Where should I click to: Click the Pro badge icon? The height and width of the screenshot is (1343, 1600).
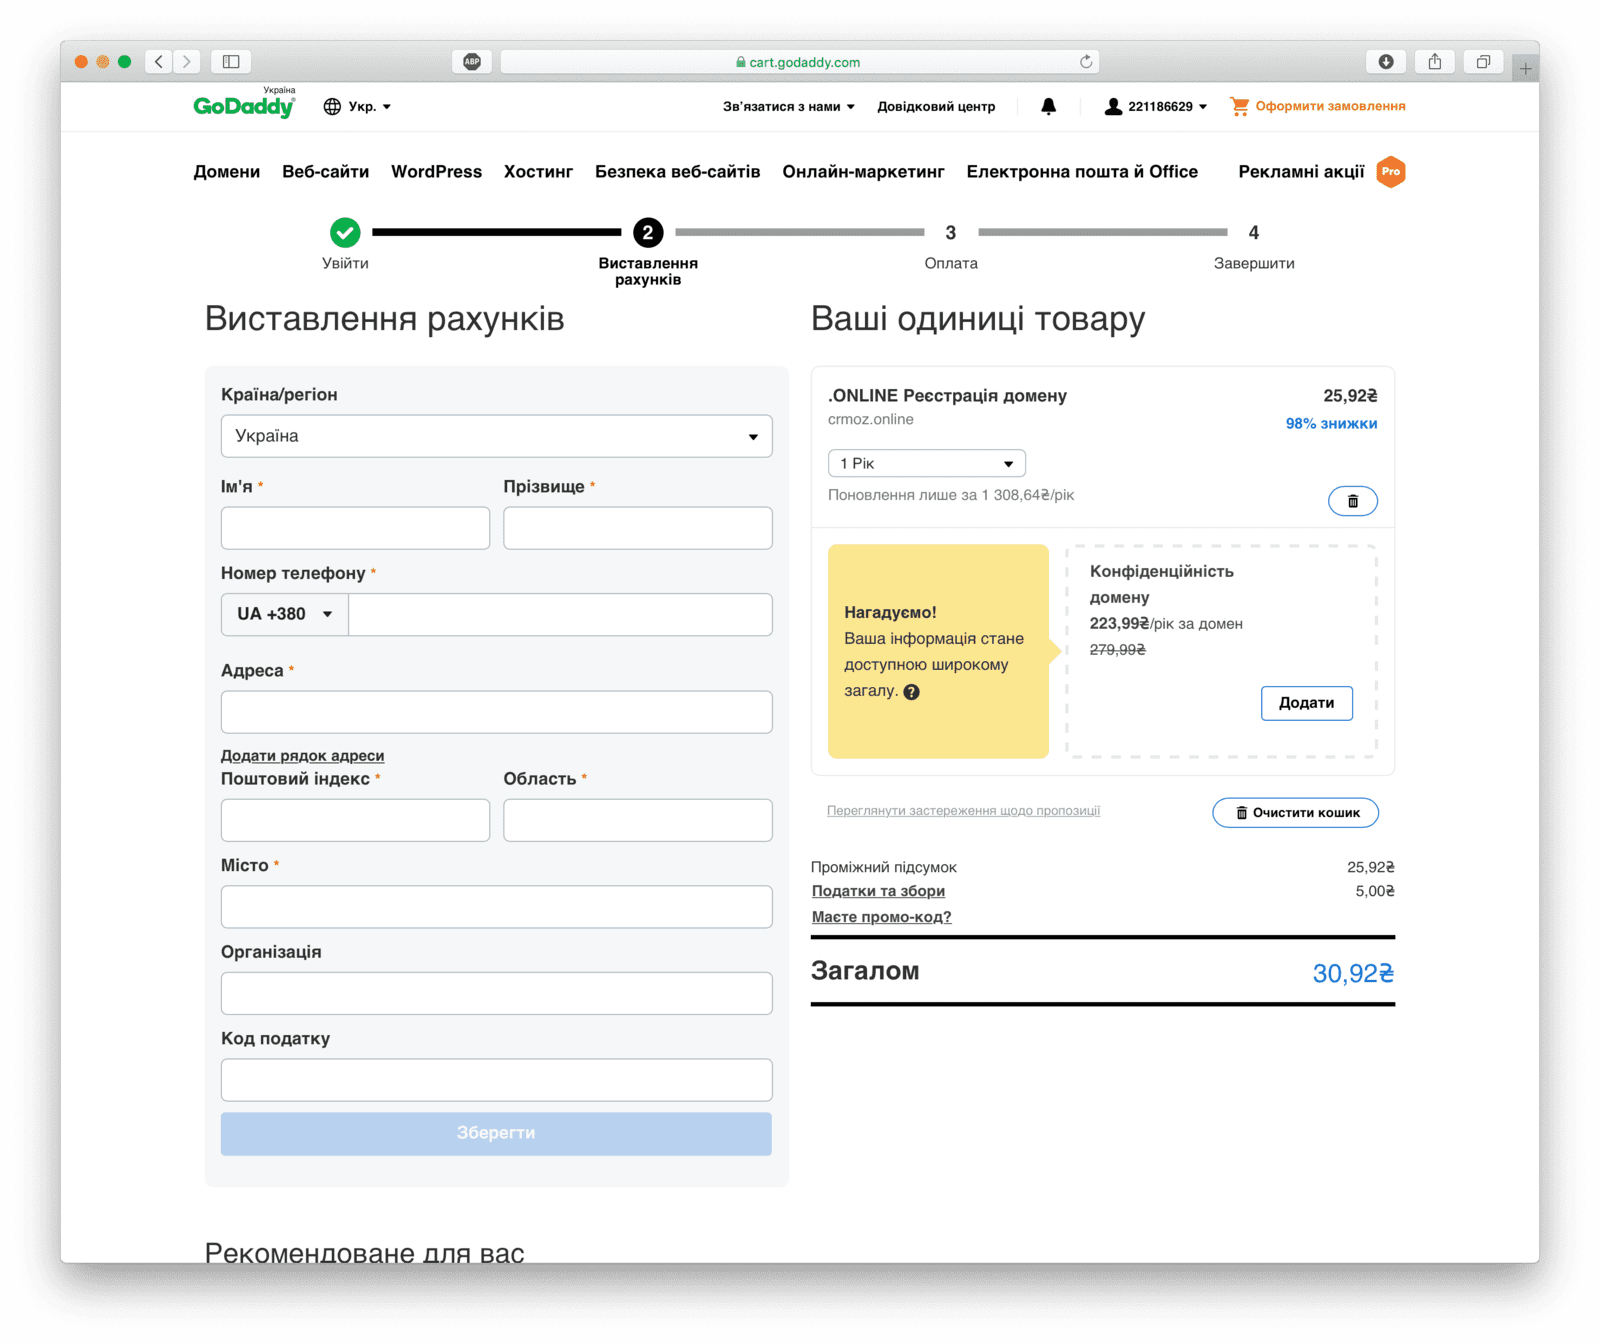[x=1390, y=172]
